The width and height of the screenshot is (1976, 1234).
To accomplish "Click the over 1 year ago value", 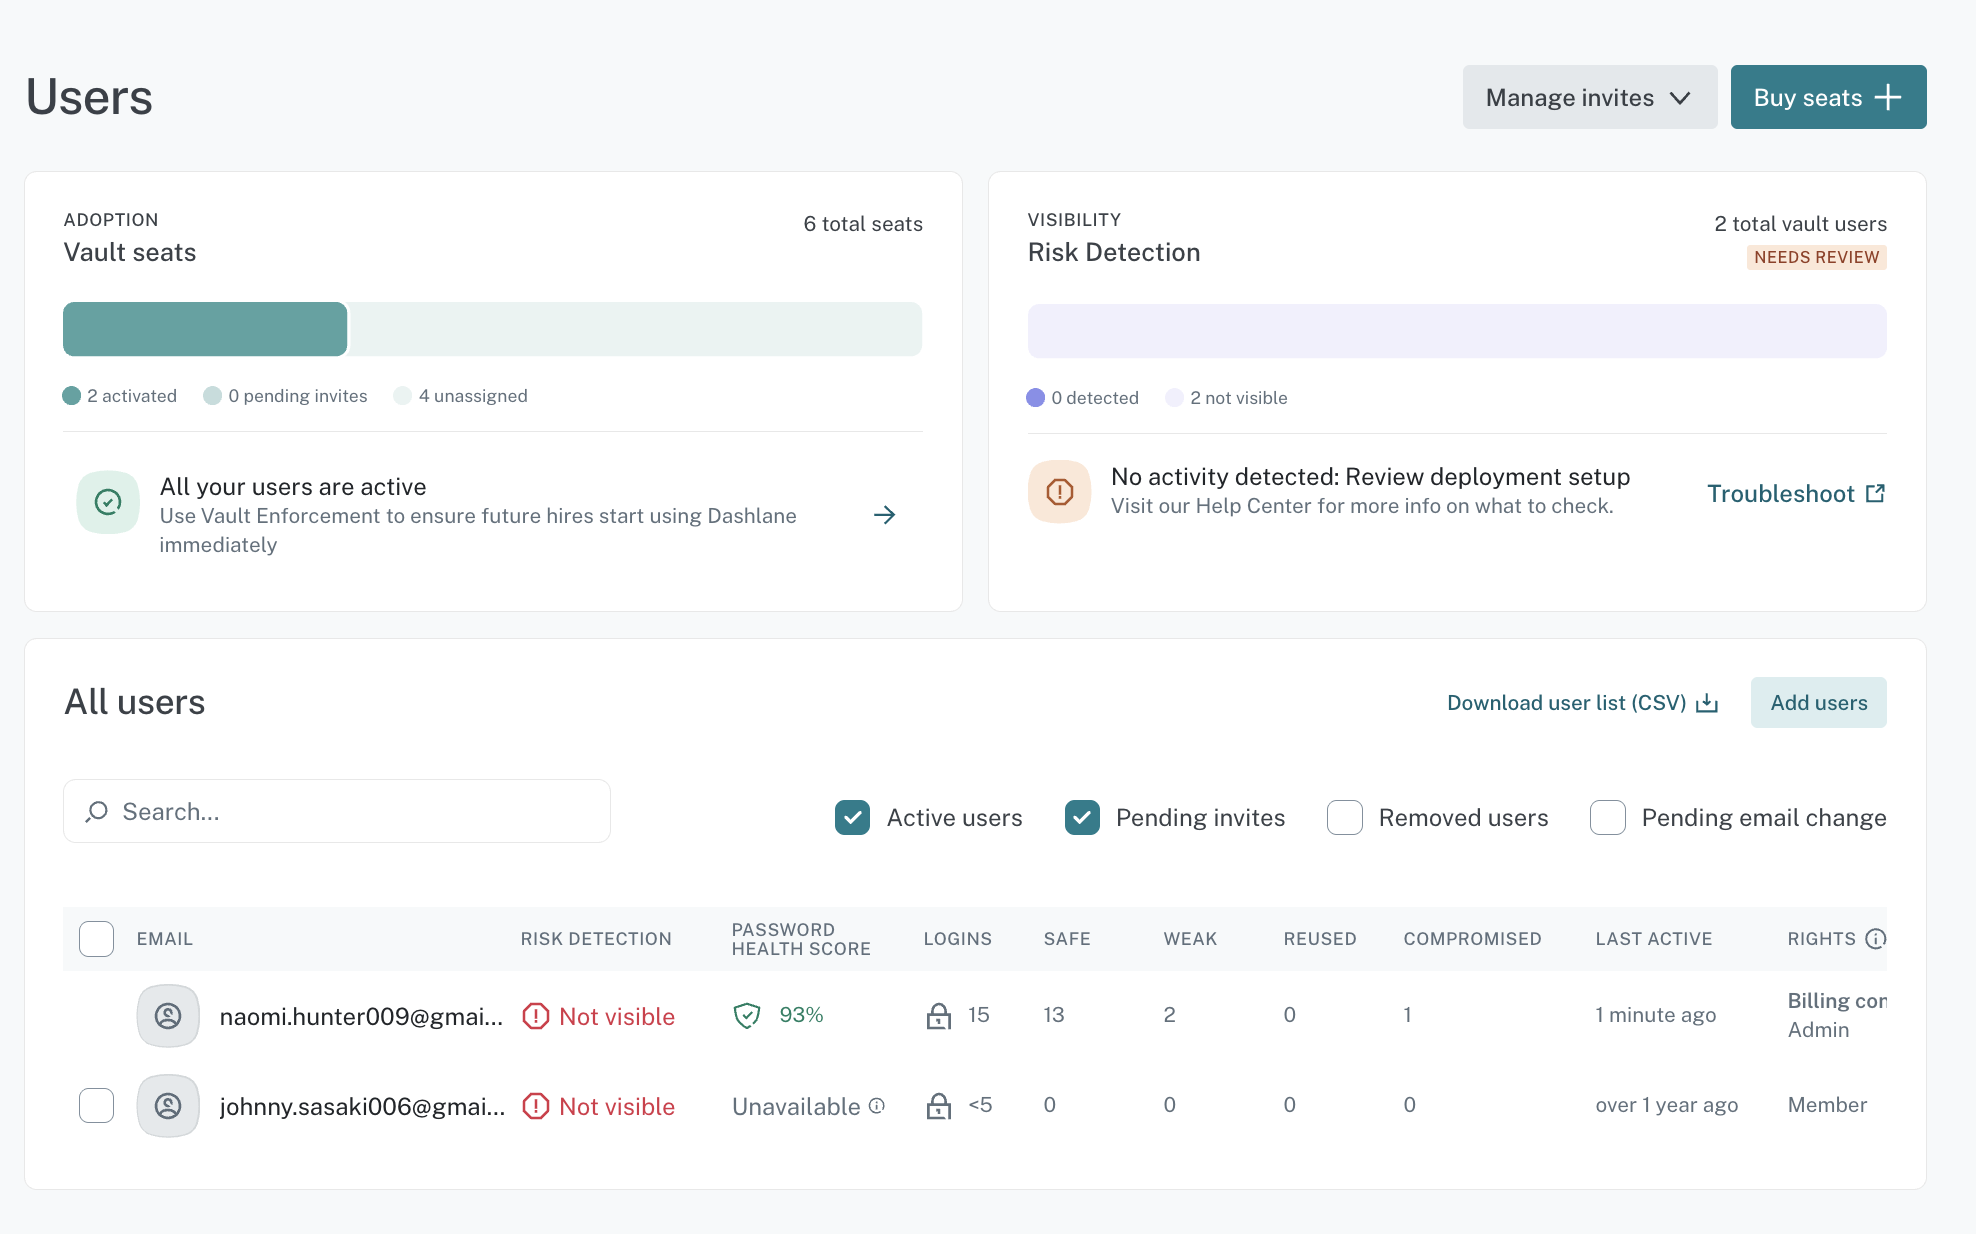I will pyautogui.click(x=1666, y=1105).
